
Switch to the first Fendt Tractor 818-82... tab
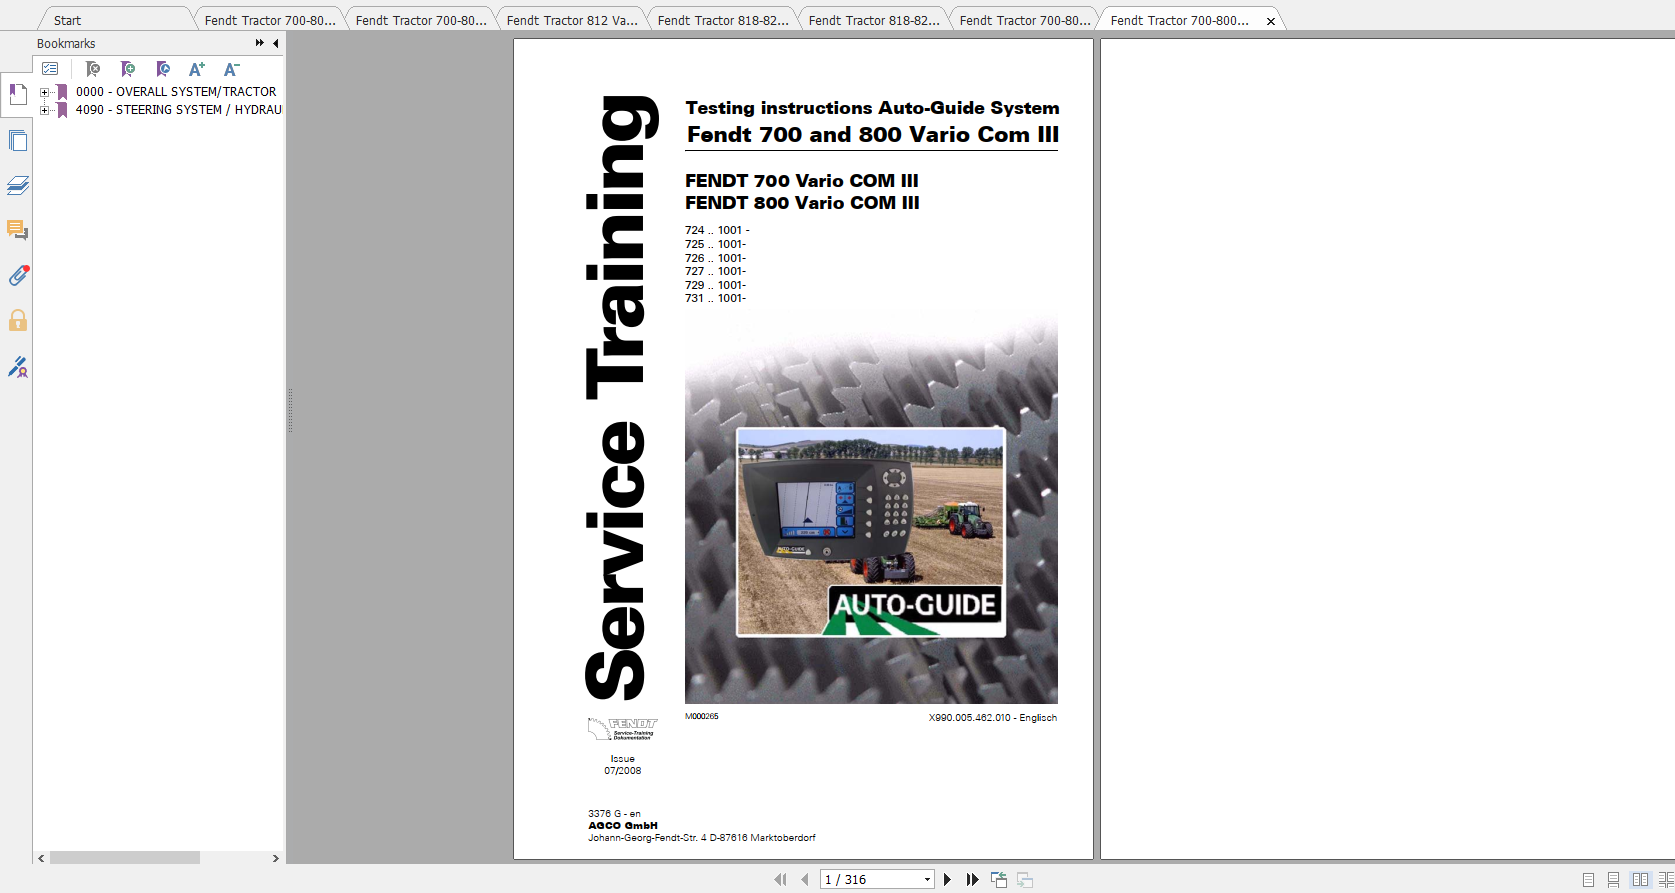coord(723,20)
